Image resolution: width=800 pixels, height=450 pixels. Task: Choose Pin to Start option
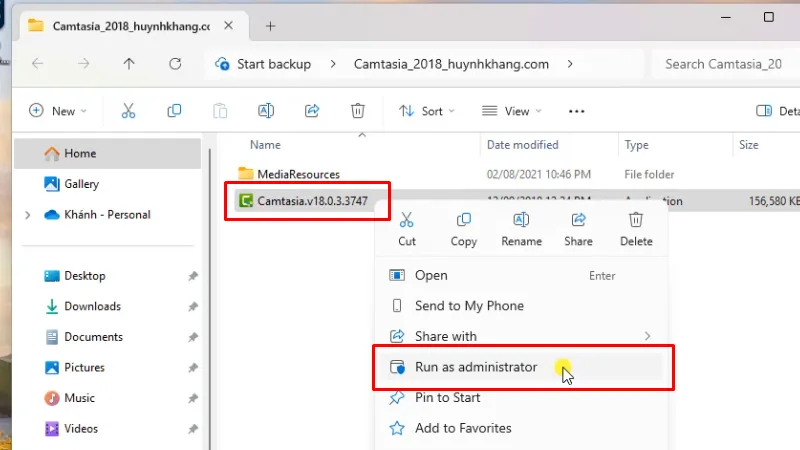447,398
